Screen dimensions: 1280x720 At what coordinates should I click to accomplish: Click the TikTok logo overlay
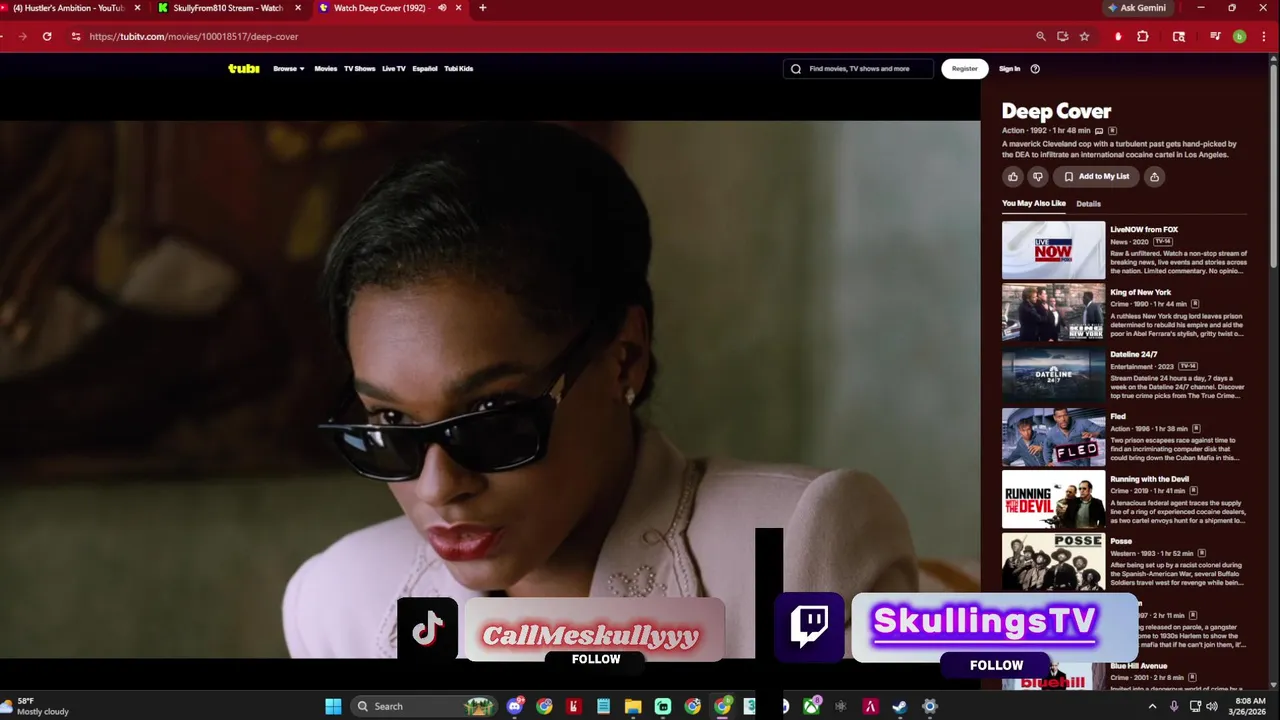428,629
